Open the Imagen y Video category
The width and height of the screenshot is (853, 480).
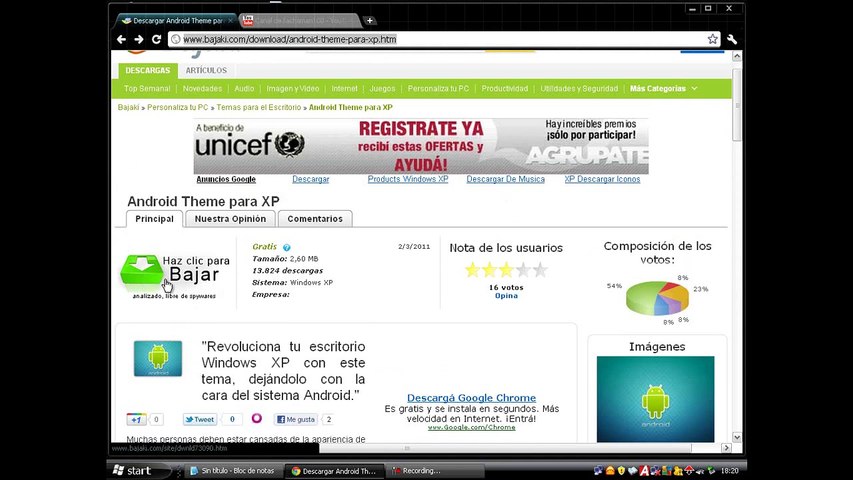click(293, 89)
